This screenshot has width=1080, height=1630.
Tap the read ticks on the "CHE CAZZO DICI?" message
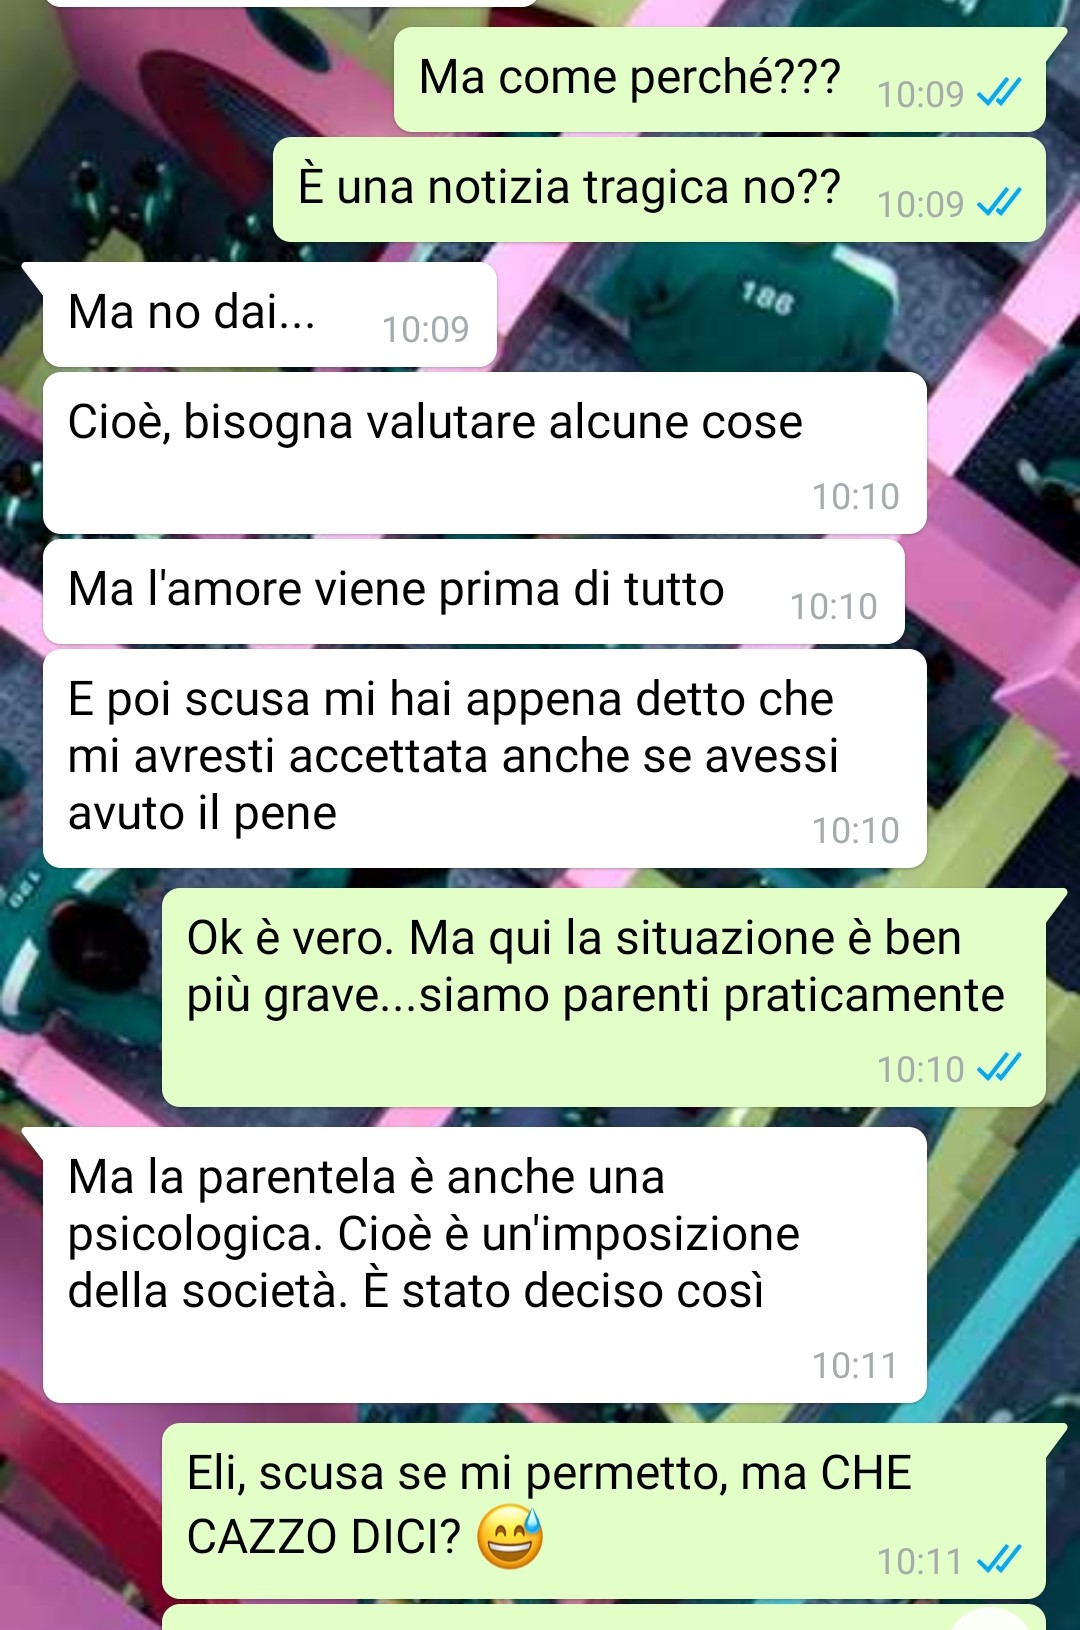tap(998, 1560)
